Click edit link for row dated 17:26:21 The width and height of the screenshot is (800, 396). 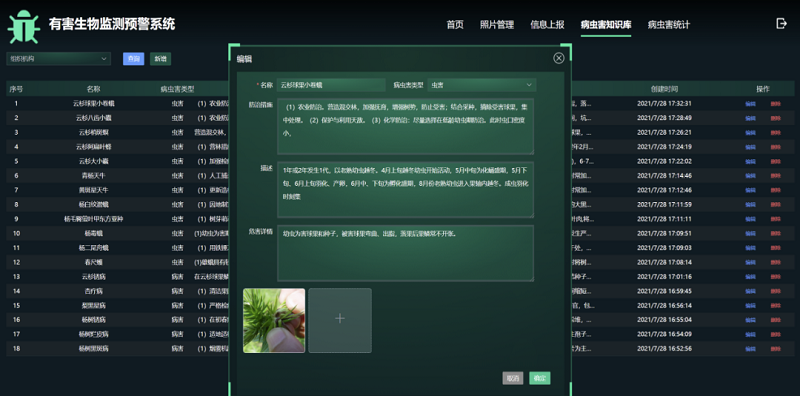751,132
